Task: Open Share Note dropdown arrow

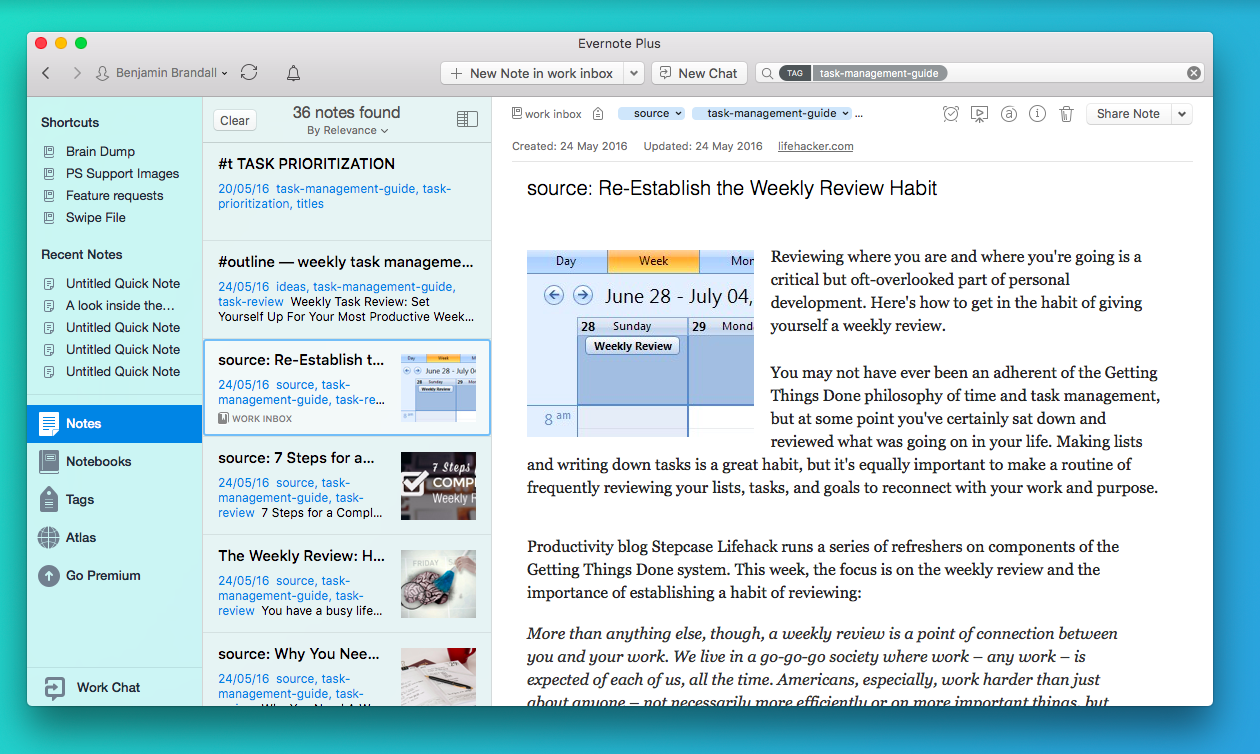Action: pyautogui.click(x=1182, y=114)
